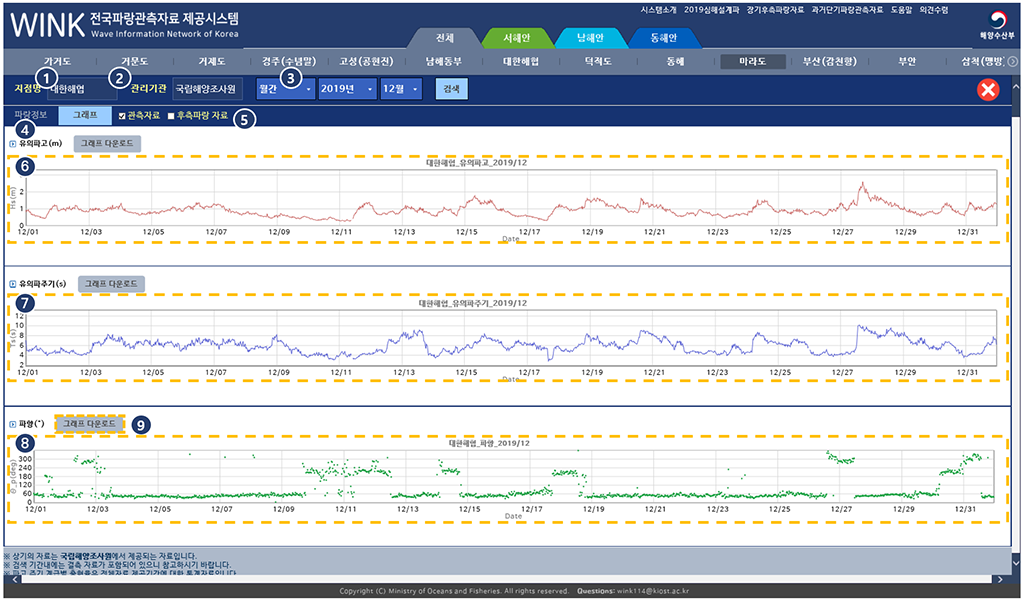Download the 유의파주기 graph

pyautogui.click(x=112, y=284)
